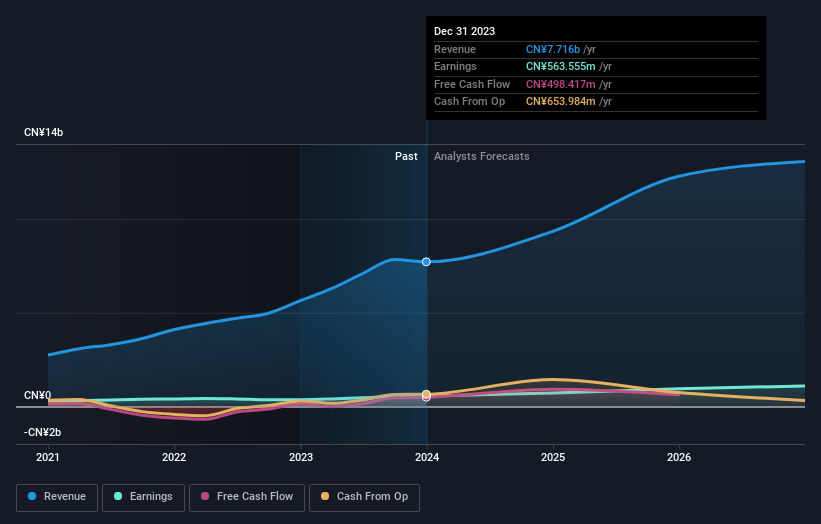The image size is (821, 524).
Task: Click the blue Revenue legend dot
Action: [32, 496]
